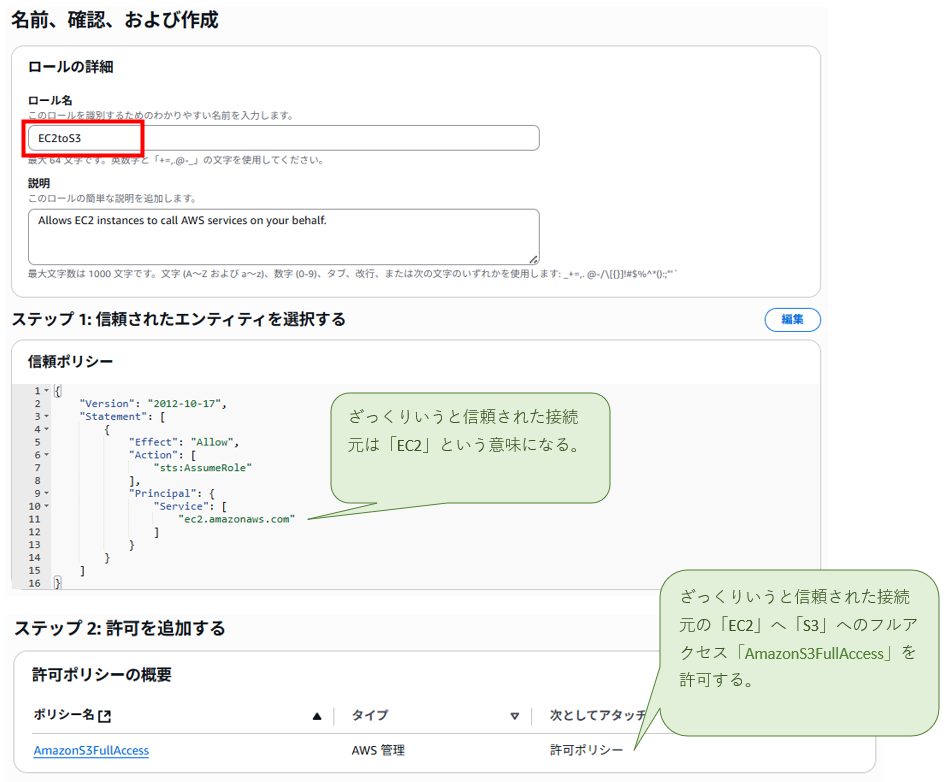Click the ステップ 2: 許可を追加する heading
949x782 pixels.
pos(120,628)
